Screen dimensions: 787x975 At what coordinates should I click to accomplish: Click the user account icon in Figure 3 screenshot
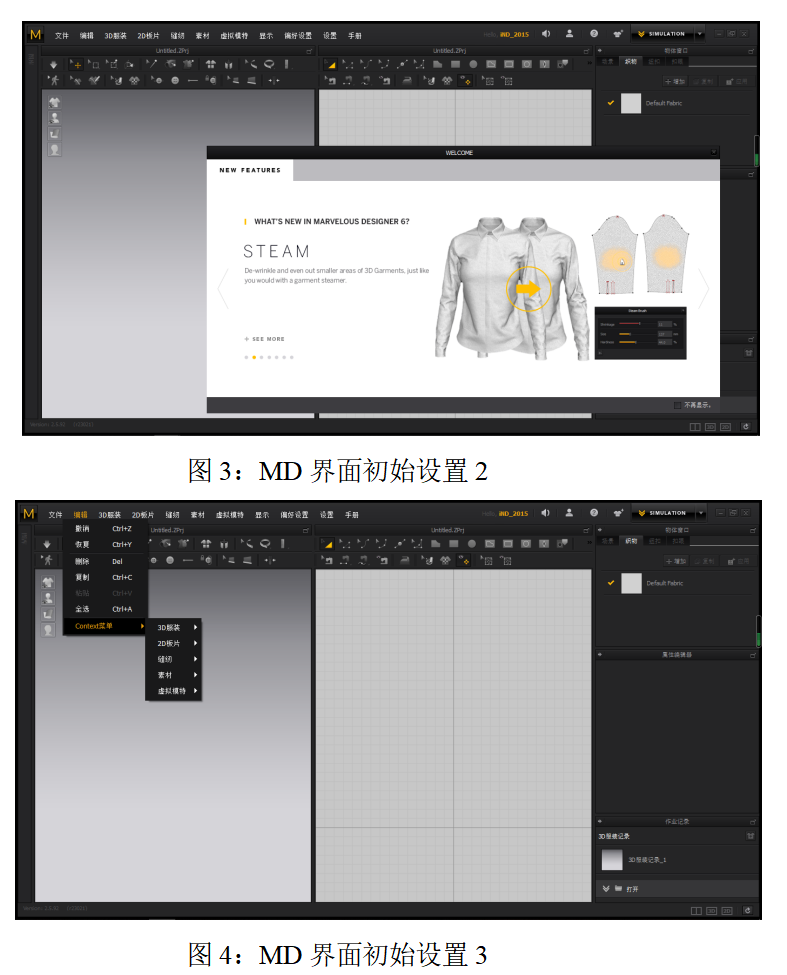569,34
